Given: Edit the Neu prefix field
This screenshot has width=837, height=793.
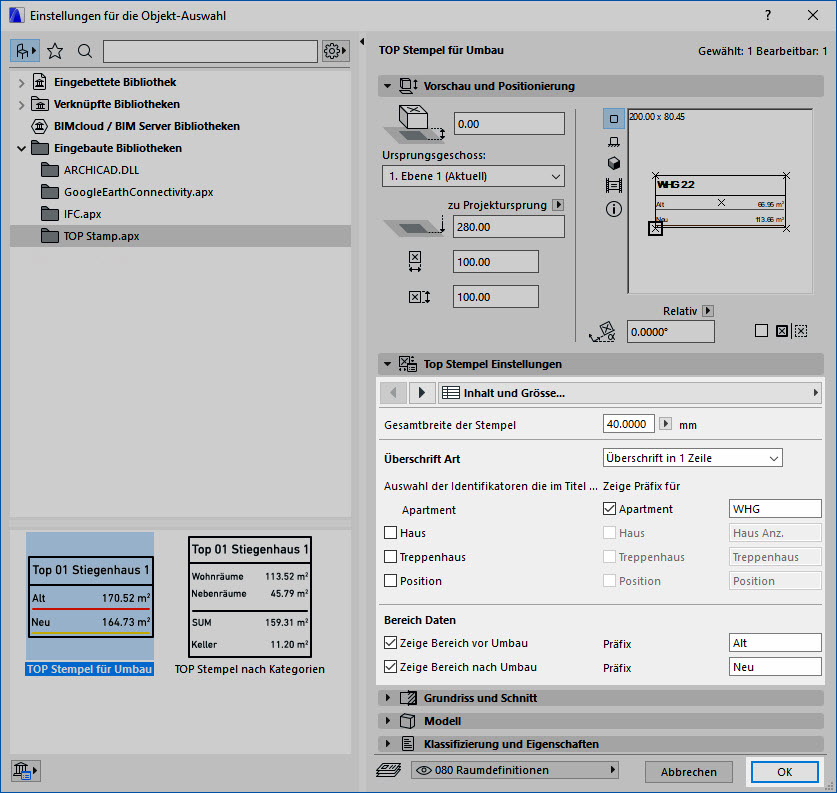Looking at the screenshot, I should pos(775,667).
